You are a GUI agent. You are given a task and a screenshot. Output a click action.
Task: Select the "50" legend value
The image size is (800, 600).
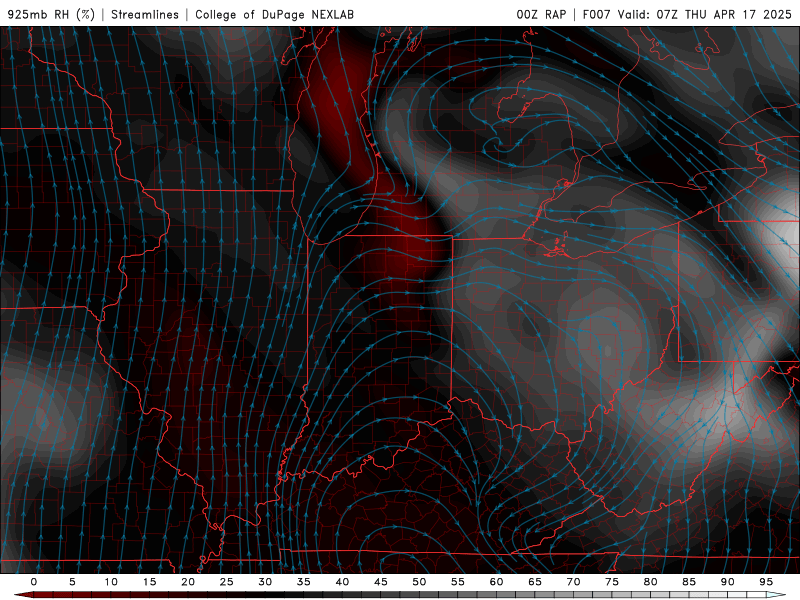point(419,582)
